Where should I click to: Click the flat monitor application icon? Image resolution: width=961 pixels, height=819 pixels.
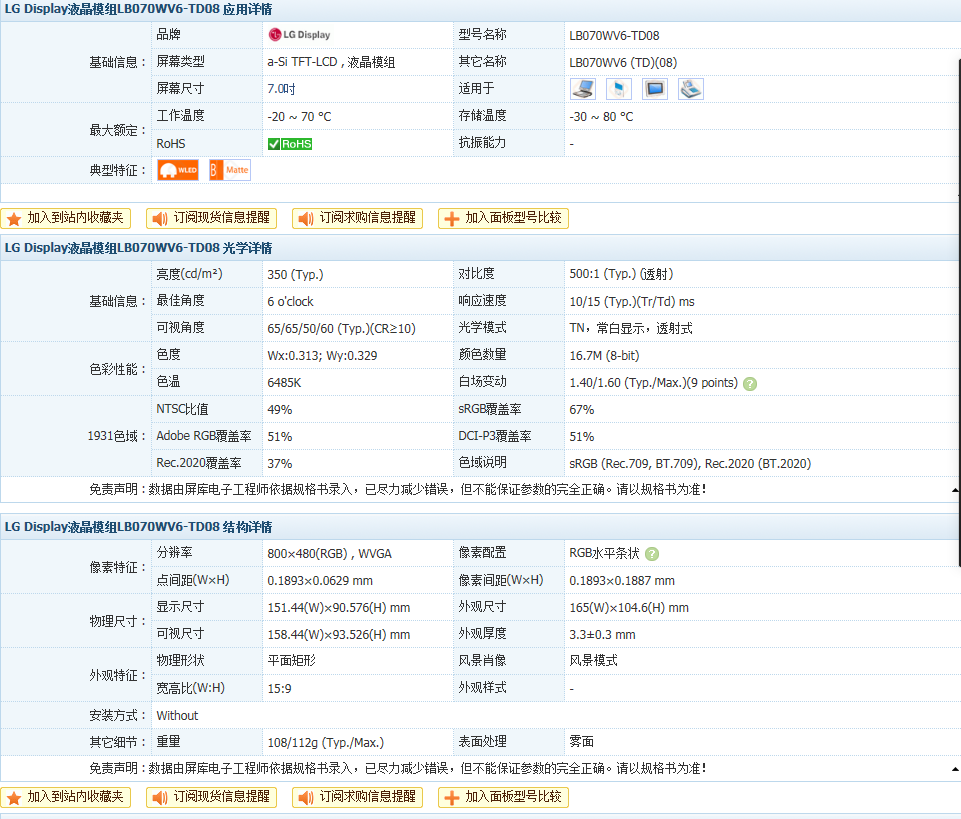[x=655, y=89]
